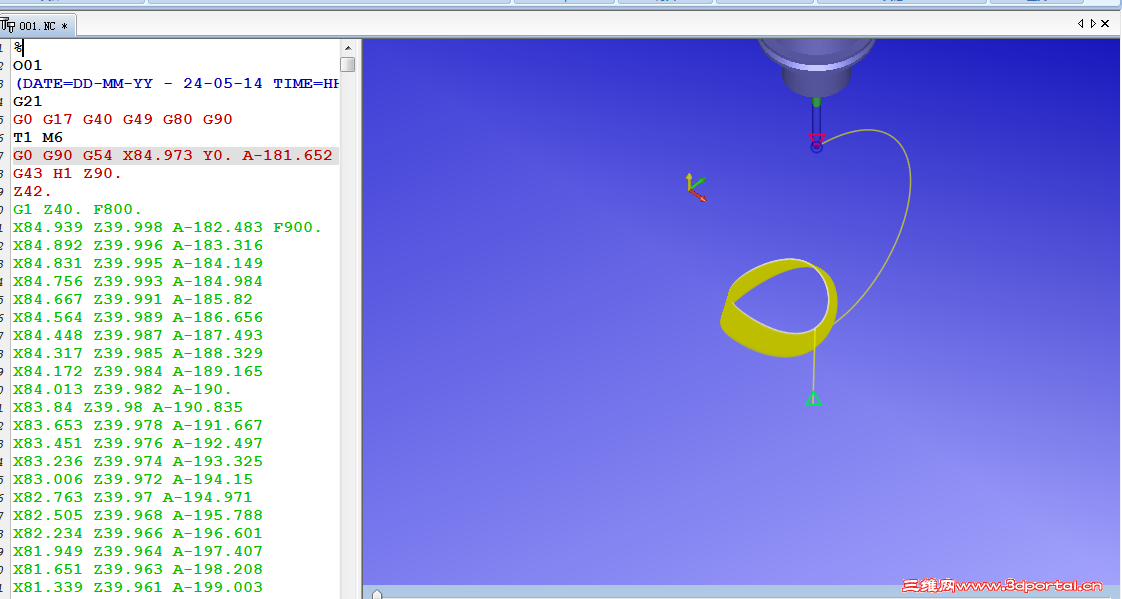Close the O01.NC tab
The image size is (1122, 599).
pyautogui.click(x=1104, y=22)
